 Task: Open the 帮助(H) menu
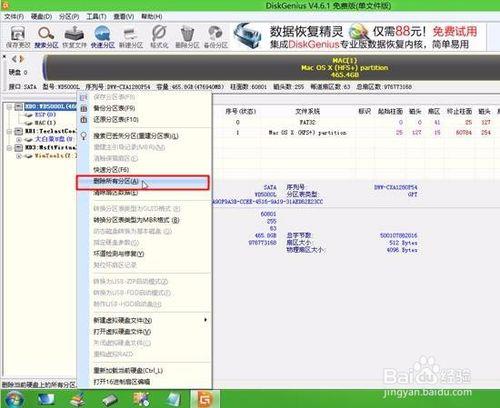(152, 16)
